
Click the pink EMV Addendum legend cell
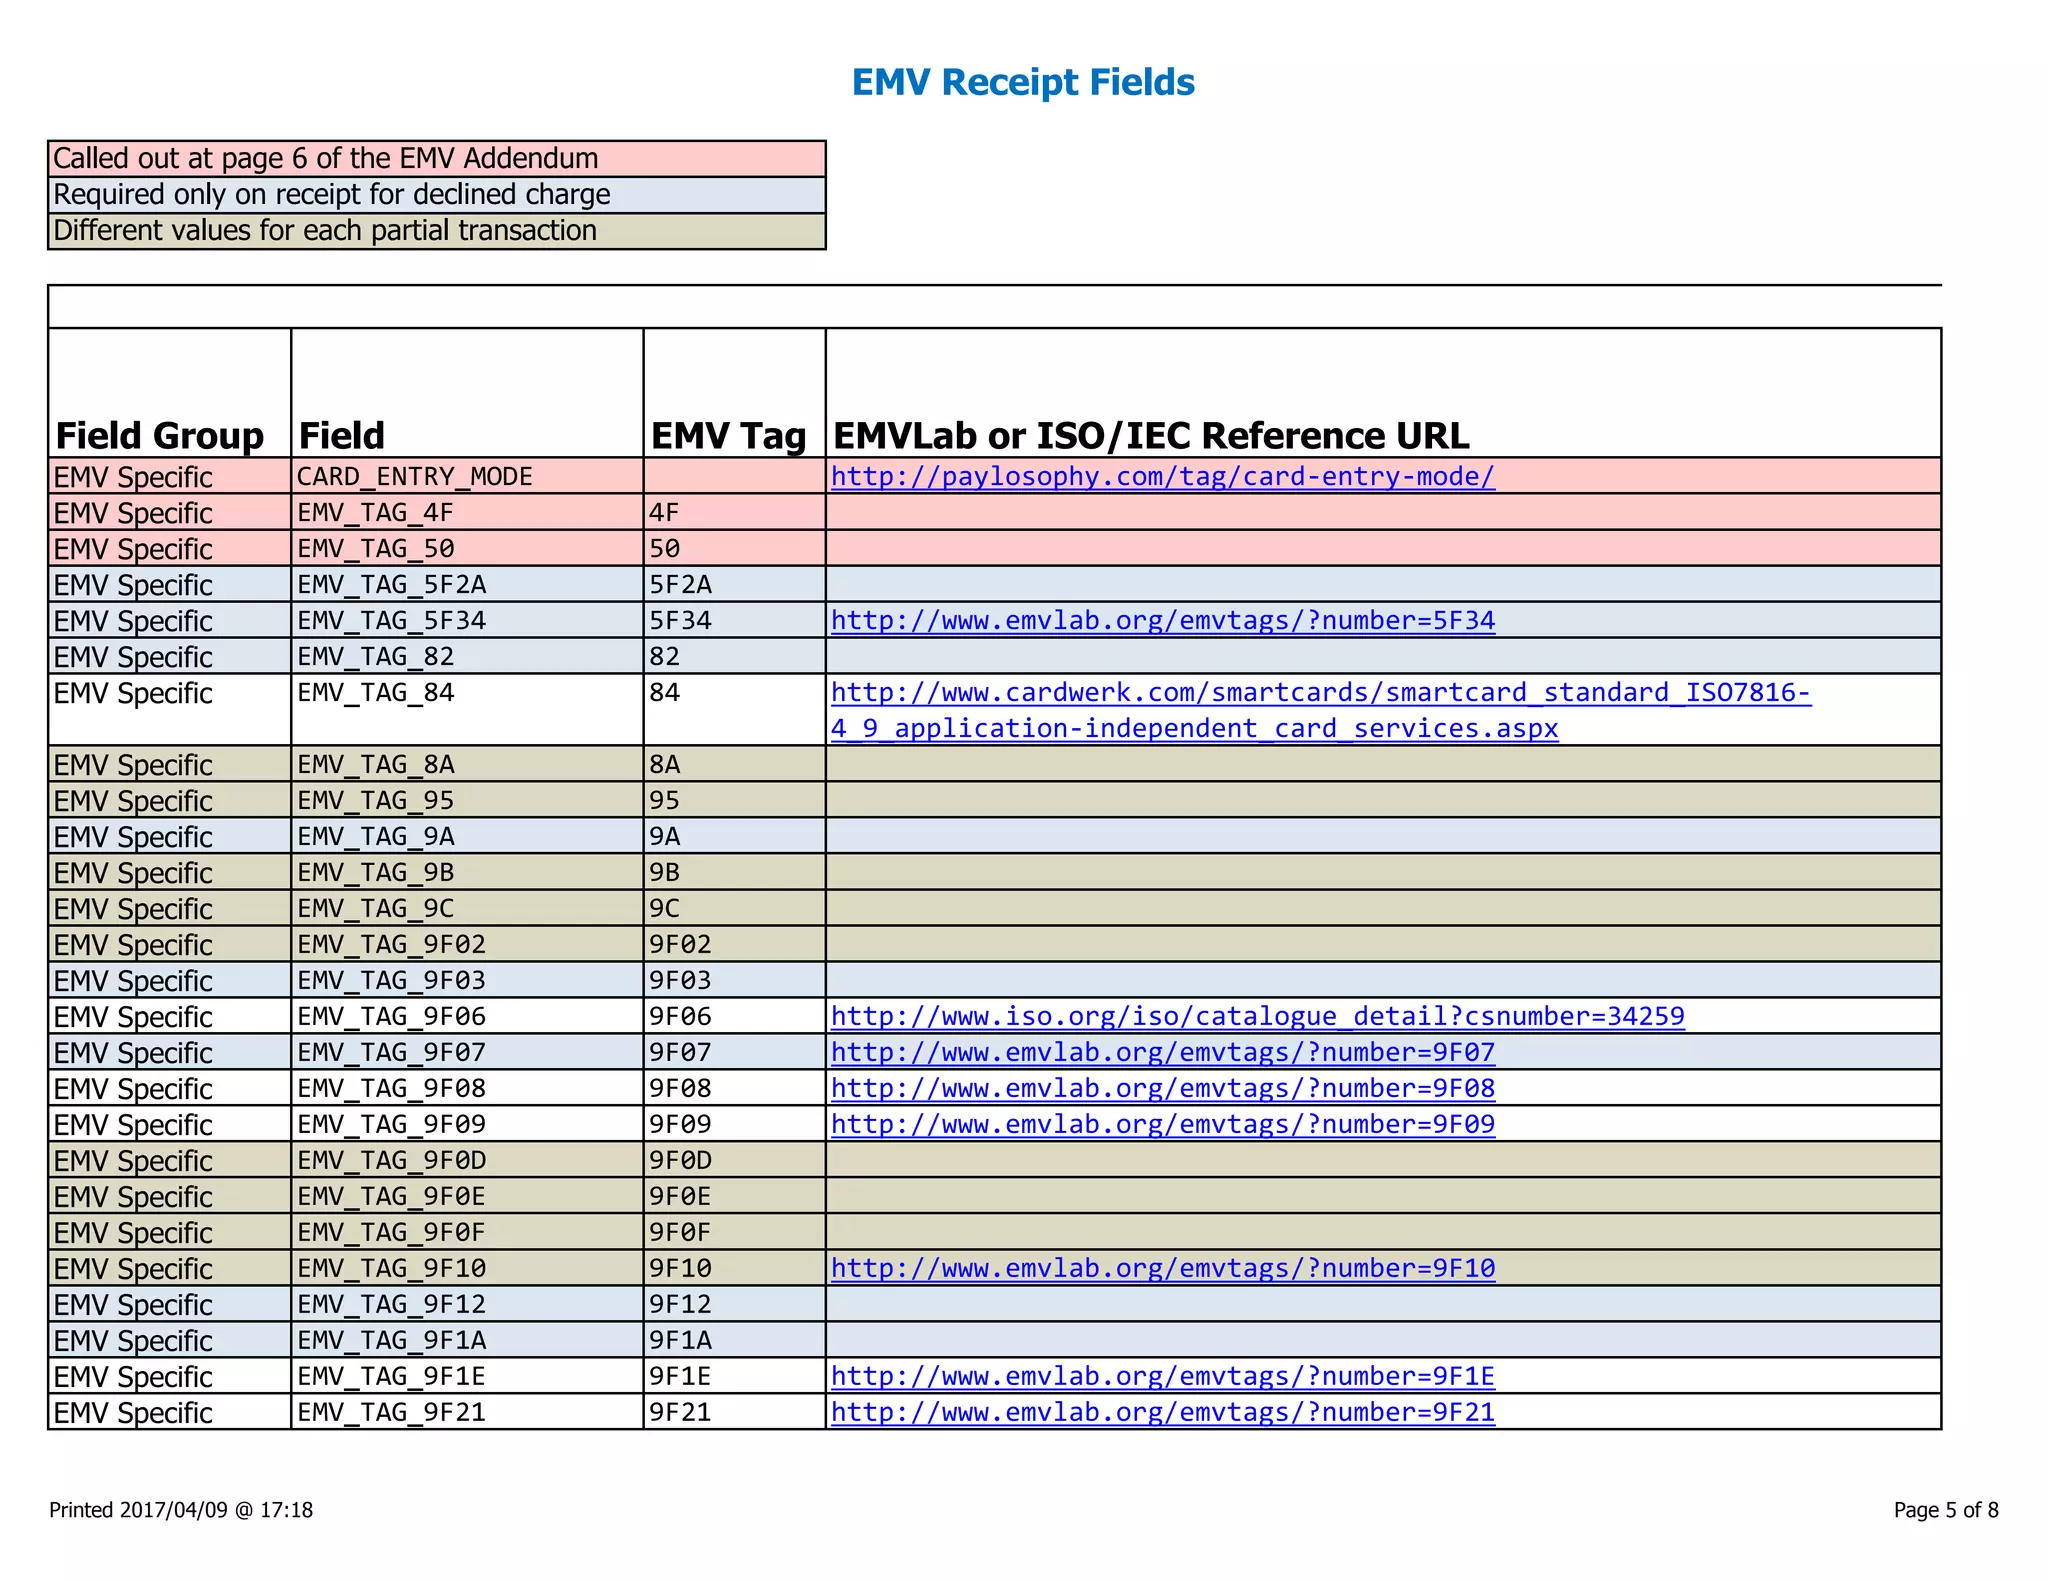(x=436, y=158)
